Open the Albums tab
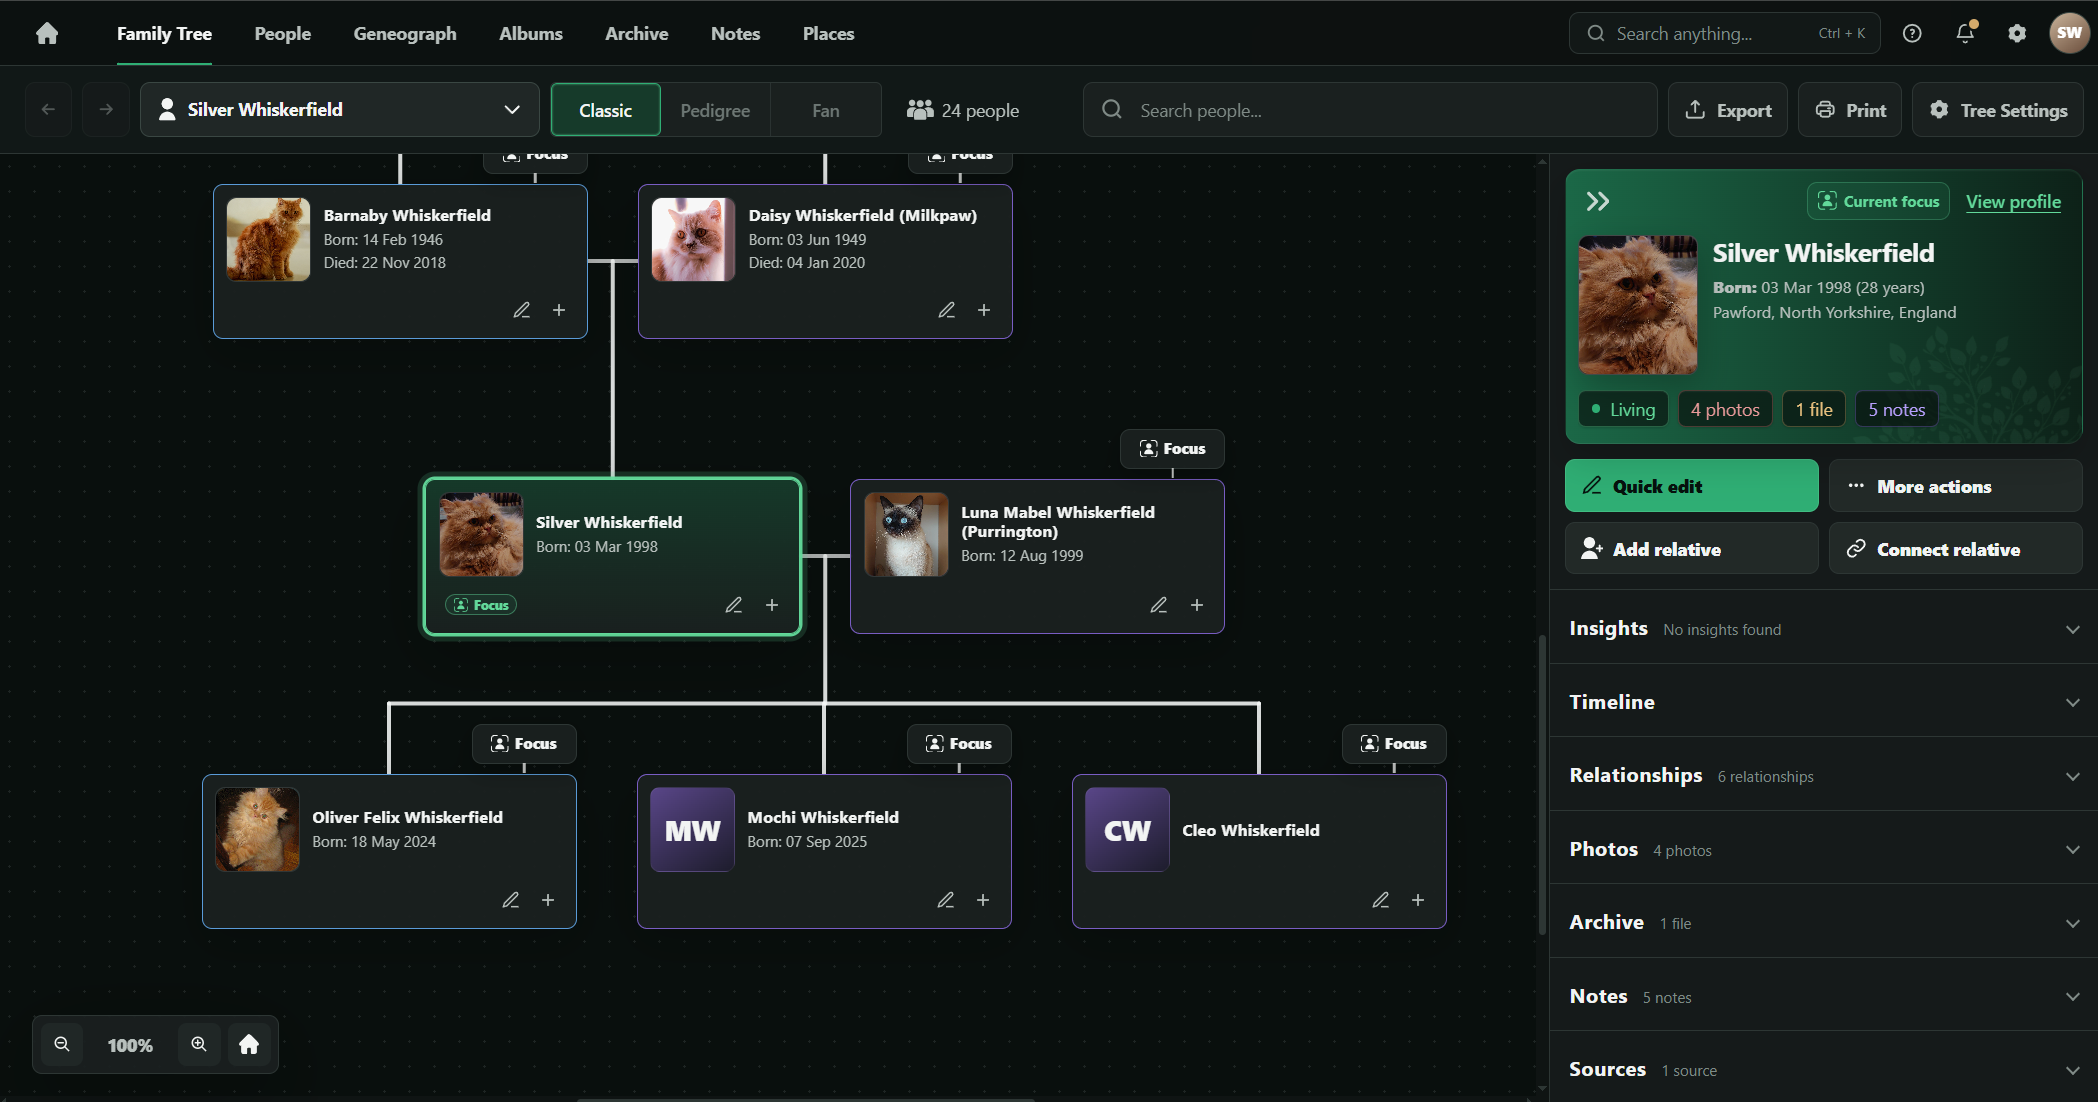The height and width of the screenshot is (1102, 2098). click(531, 33)
